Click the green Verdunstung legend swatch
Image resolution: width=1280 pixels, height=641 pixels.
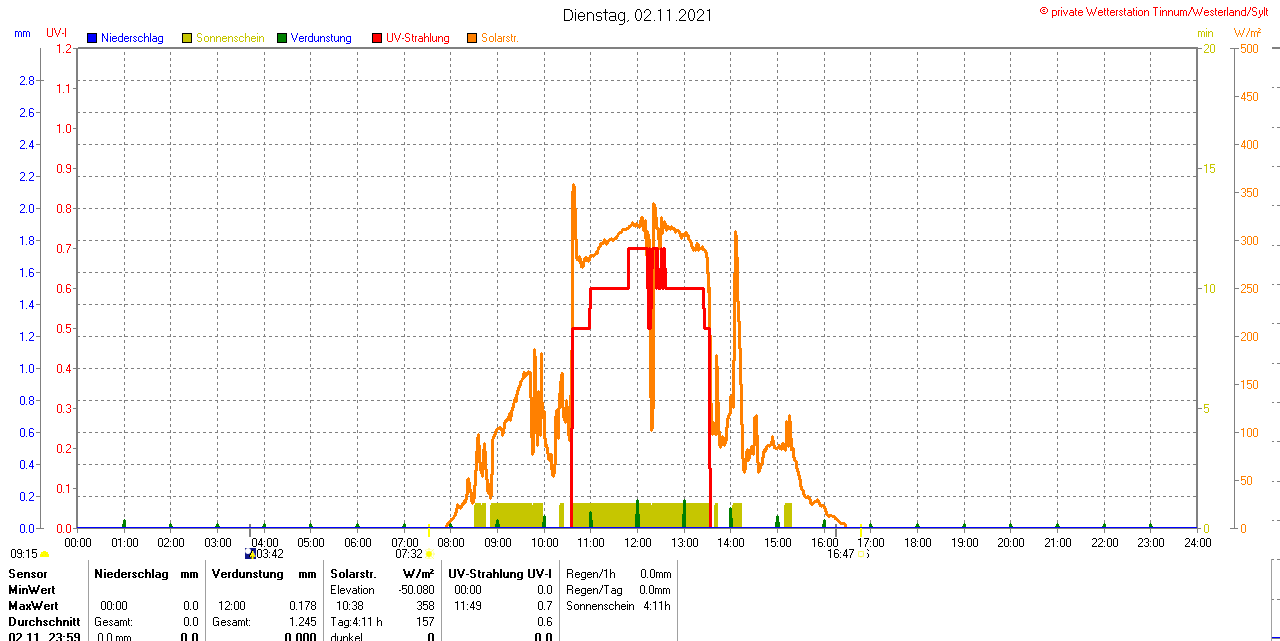282,38
